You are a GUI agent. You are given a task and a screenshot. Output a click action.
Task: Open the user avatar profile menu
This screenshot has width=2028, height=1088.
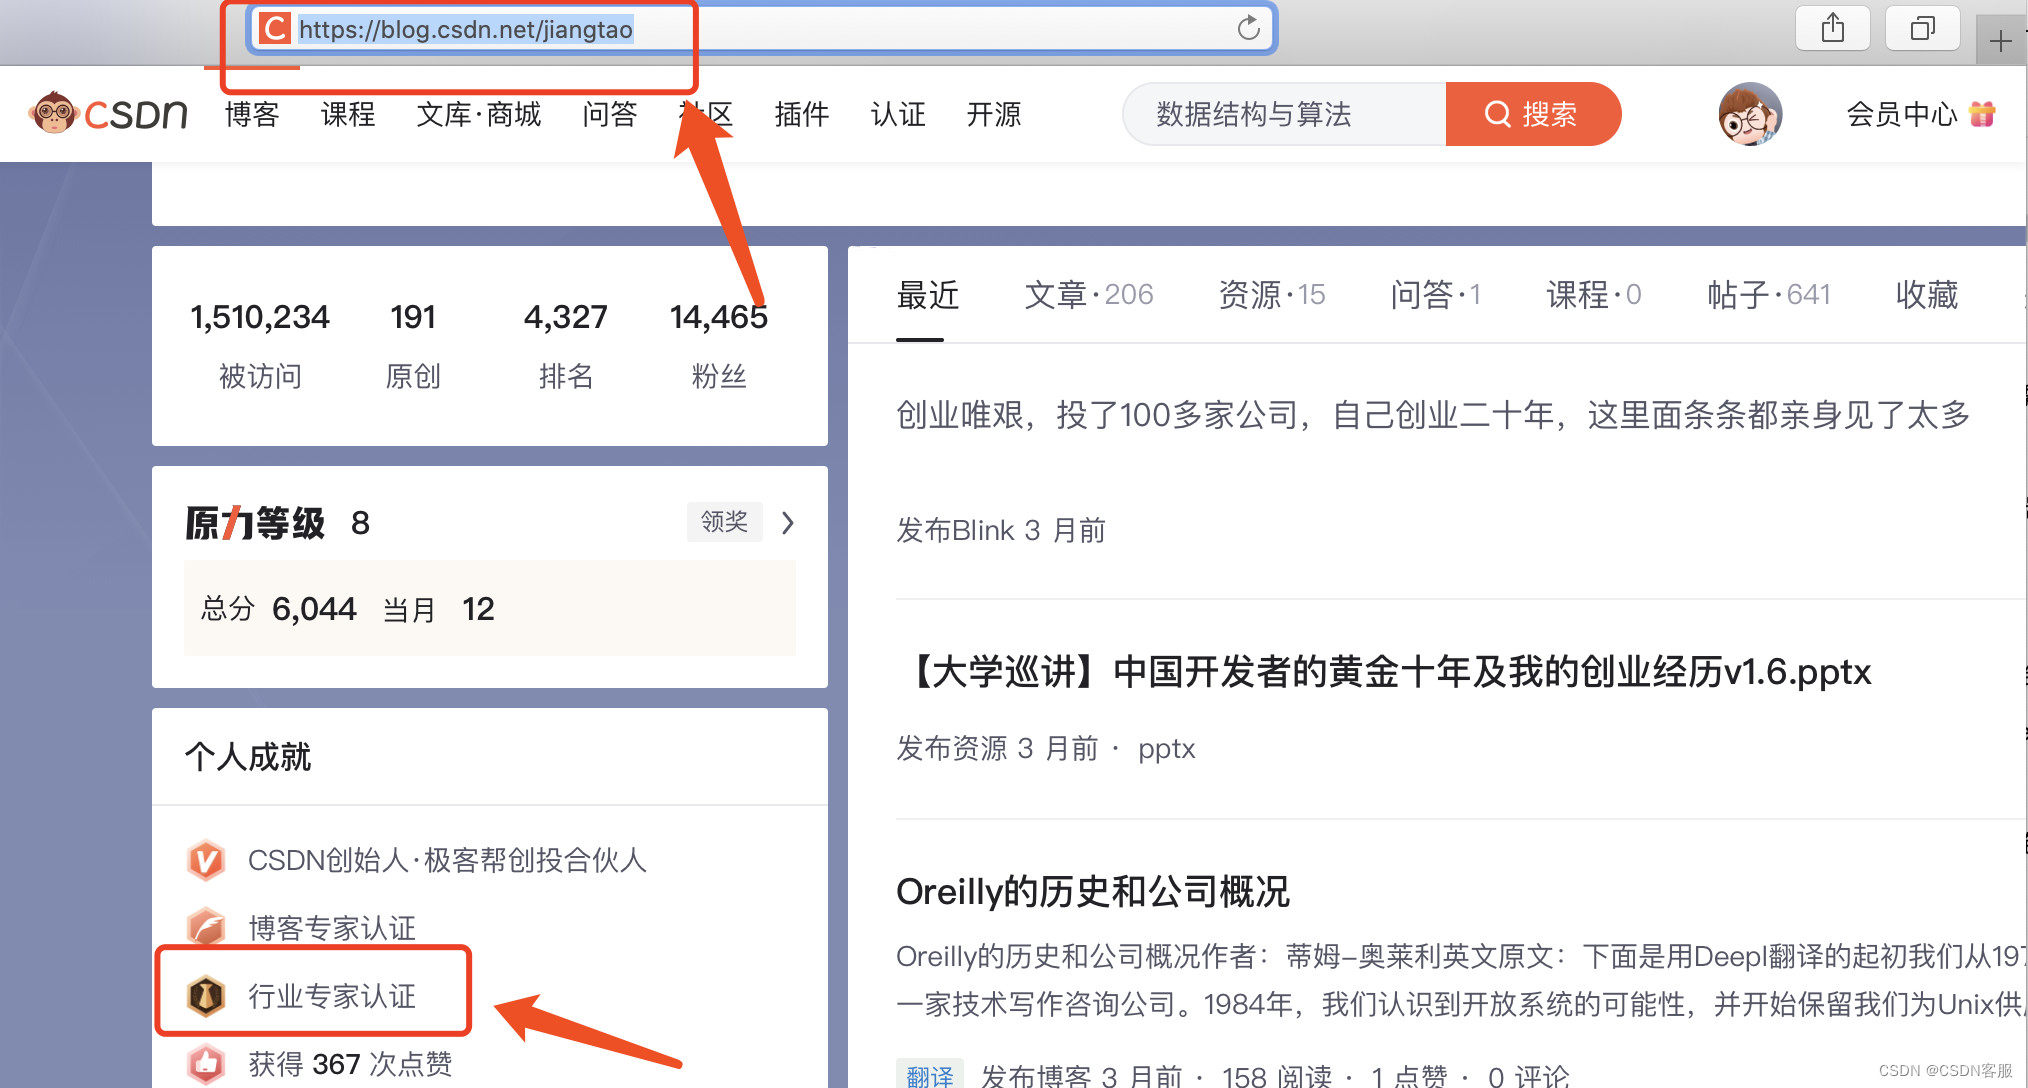point(1749,114)
